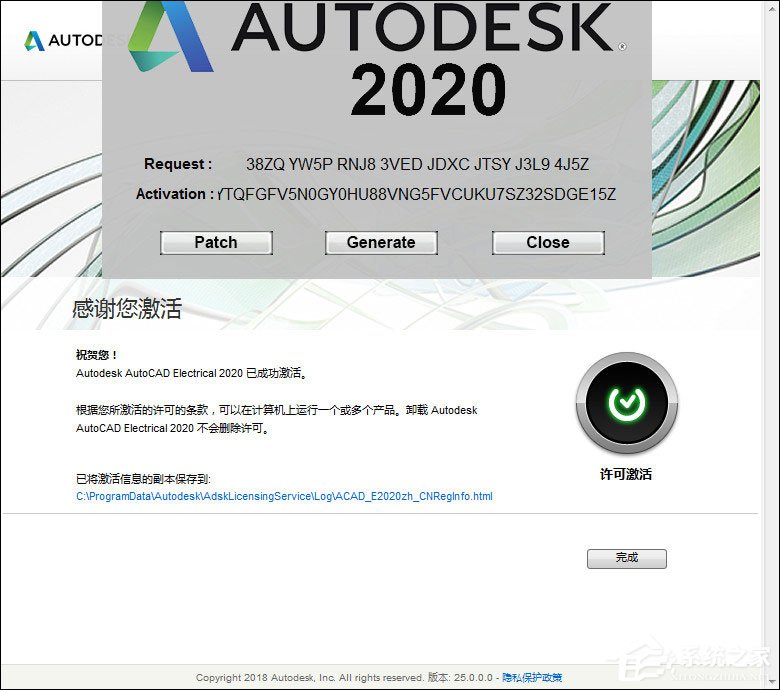Image resolution: width=780 pixels, height=690 pixels.
Task: Click the Activation: label in the keygen
Action: 175,194
